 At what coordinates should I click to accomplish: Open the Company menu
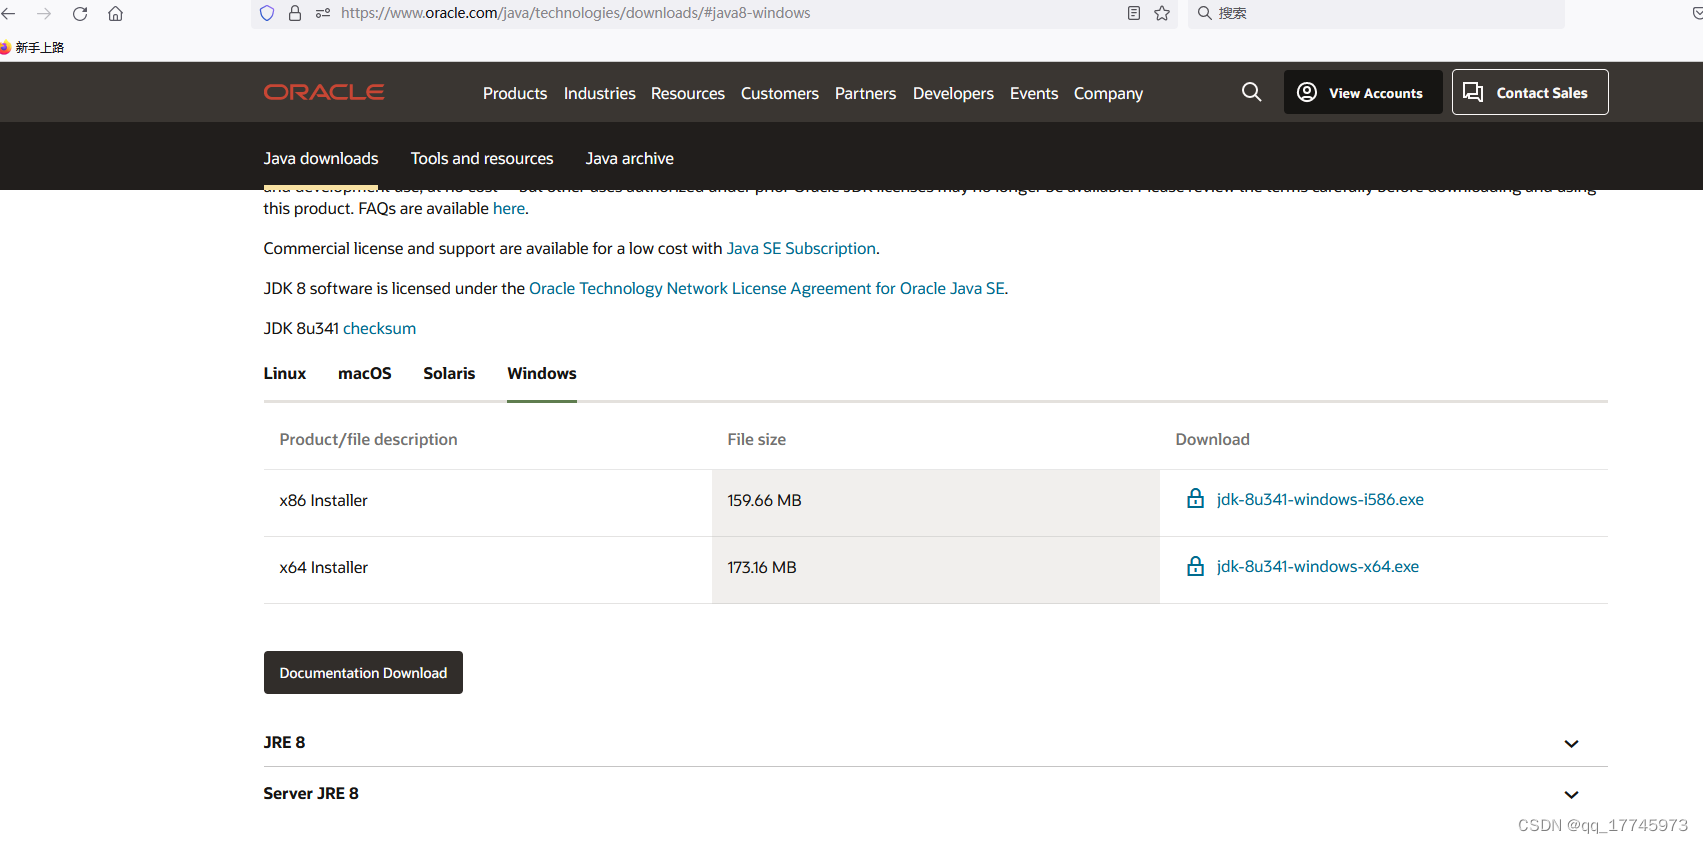point(1108,93)
